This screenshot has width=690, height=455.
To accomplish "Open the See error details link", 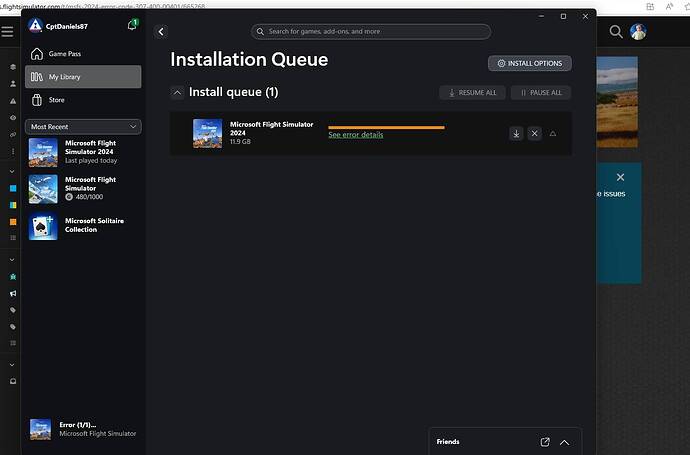I will [x=355, y=135].
